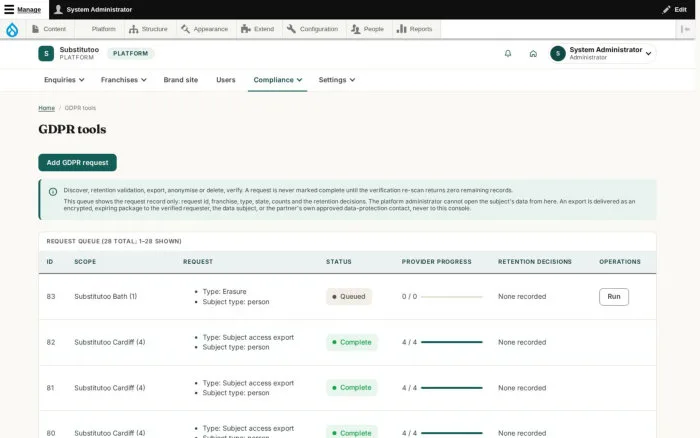
Task: Click the Request Queue heading text
Action: pyautogui.click(x=114, y=241)
